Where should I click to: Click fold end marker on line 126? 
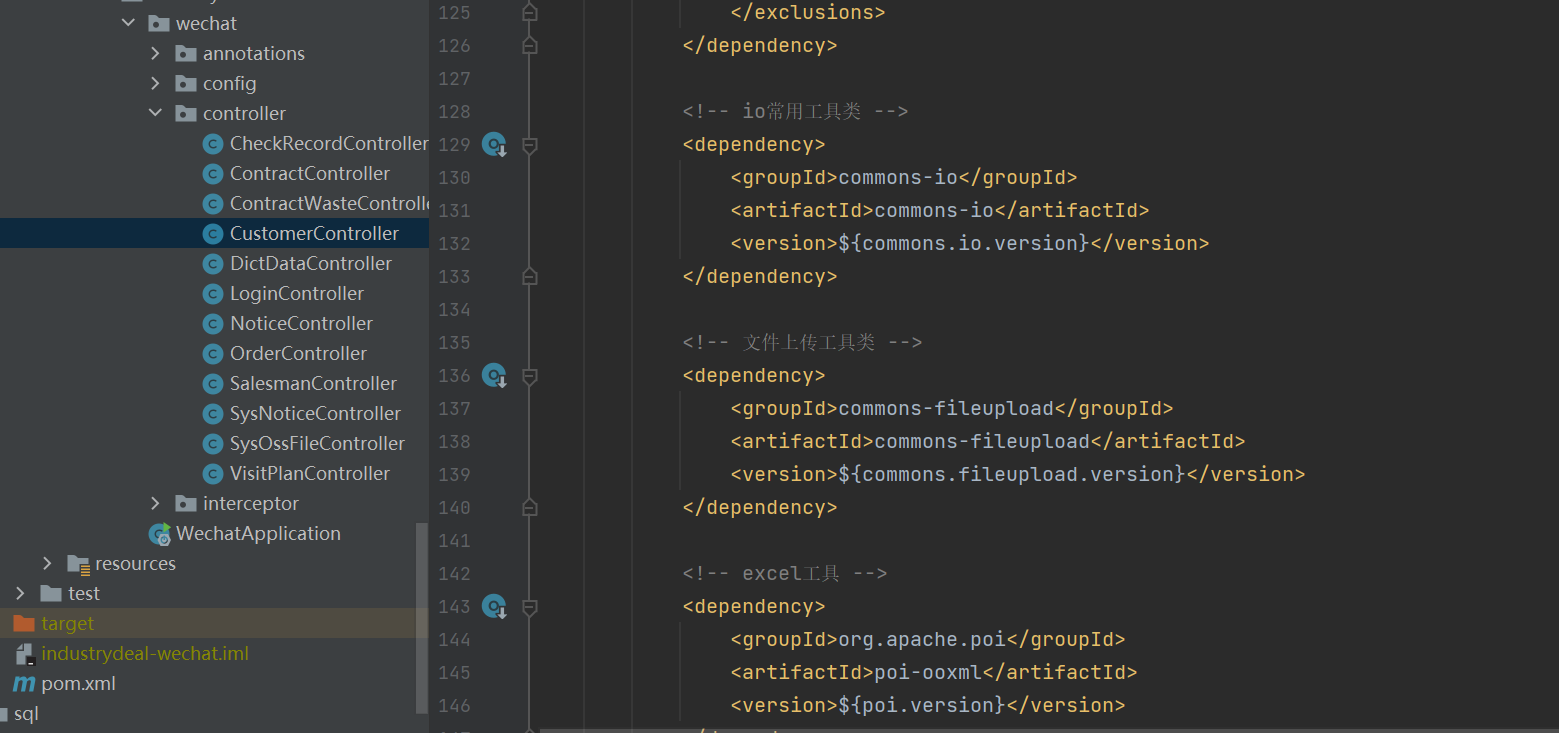click(x=530, y=45)
